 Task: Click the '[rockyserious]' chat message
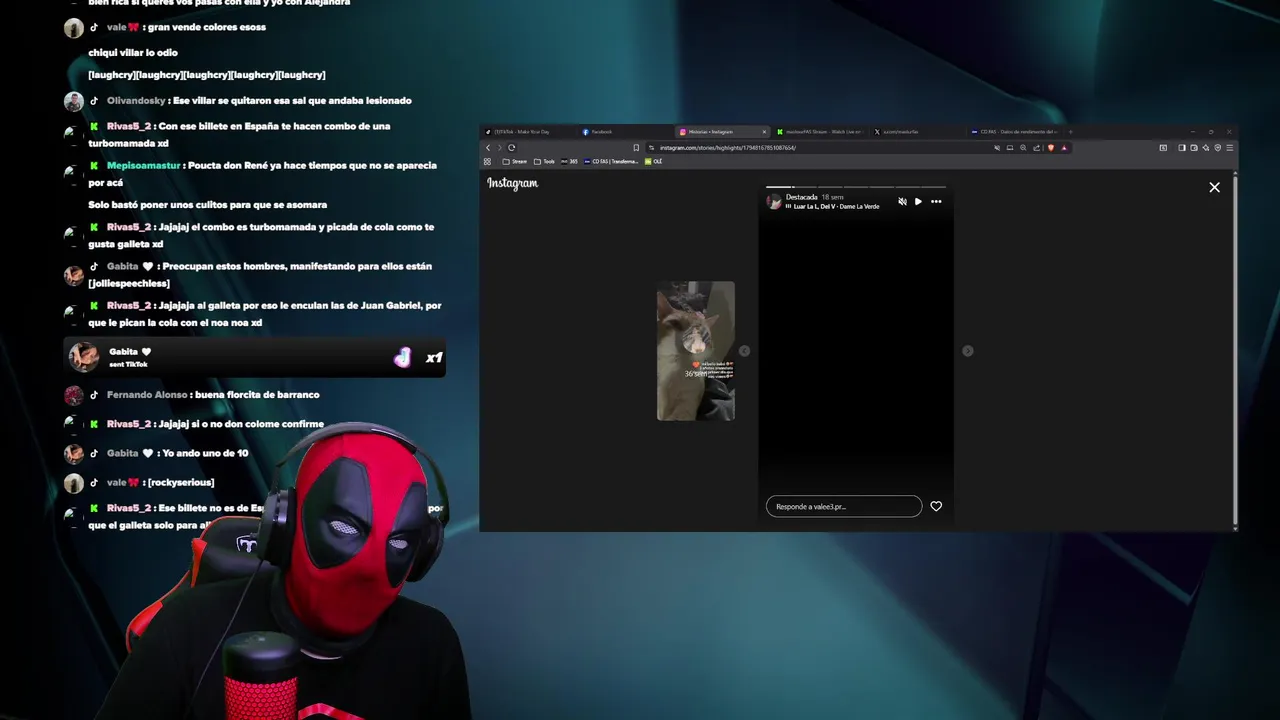click(180, 483)
